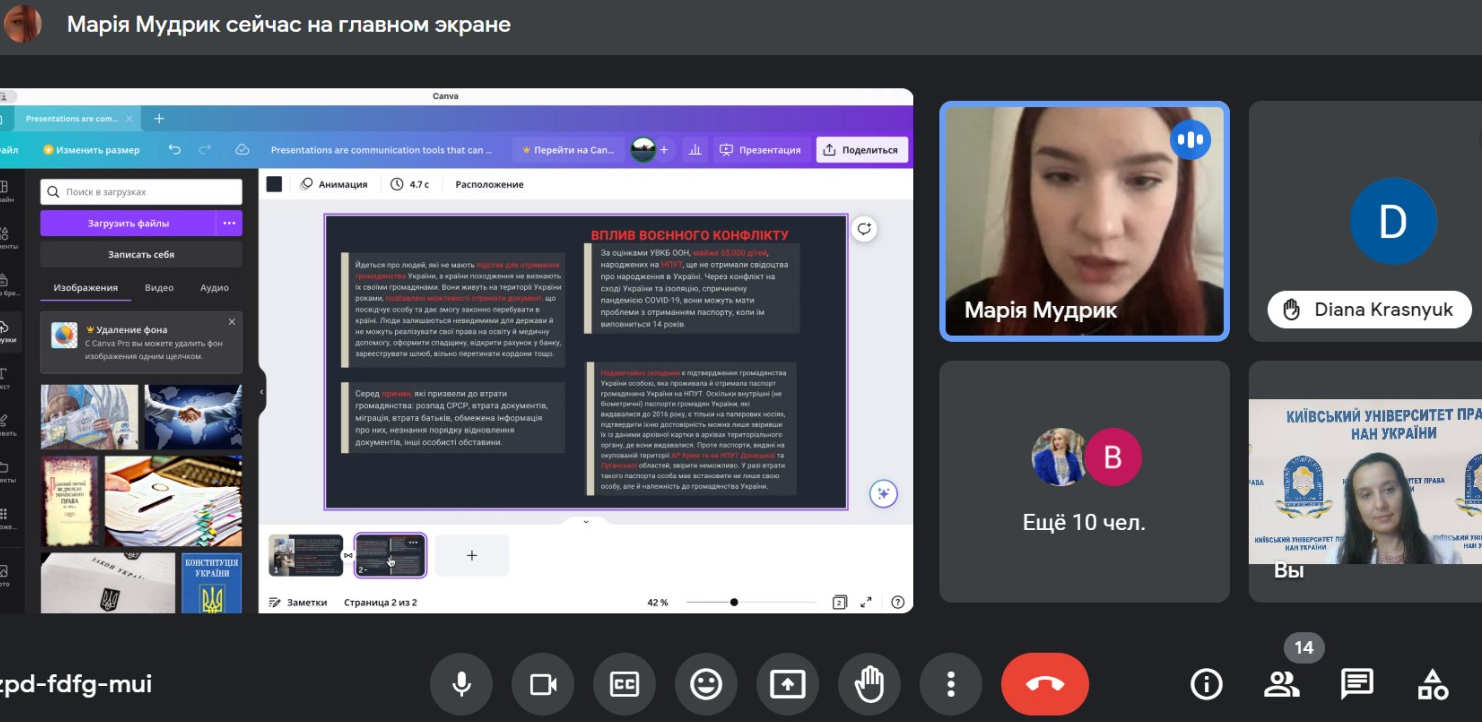Click the present screen icon
This screenshot has height=722, width=1482.
click(787, 684)
